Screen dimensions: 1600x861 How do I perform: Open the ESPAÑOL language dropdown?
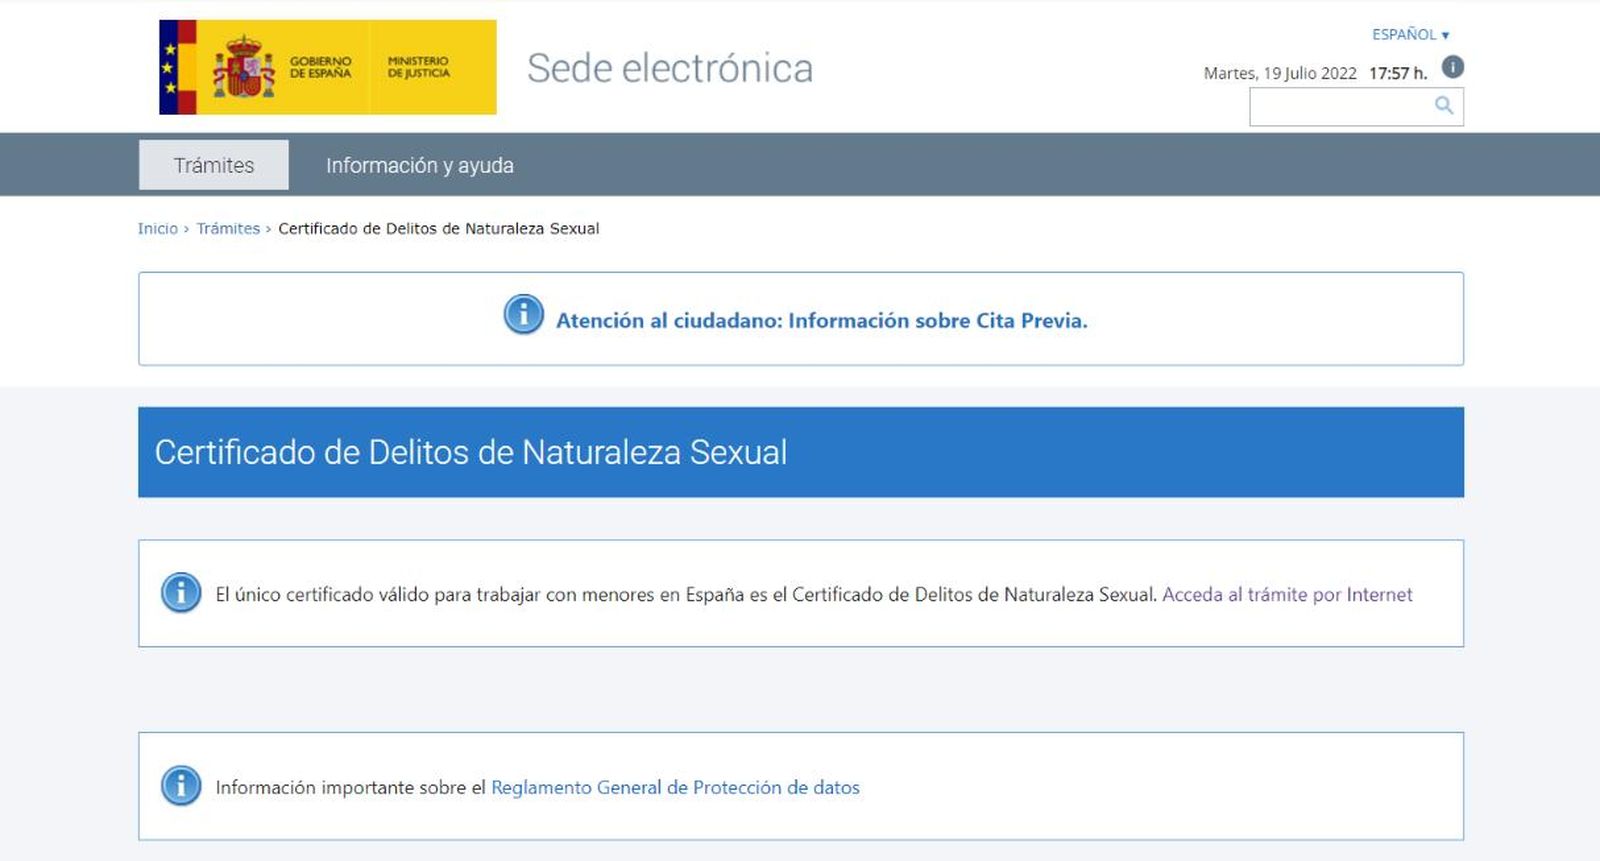(x=1410, y=34)
